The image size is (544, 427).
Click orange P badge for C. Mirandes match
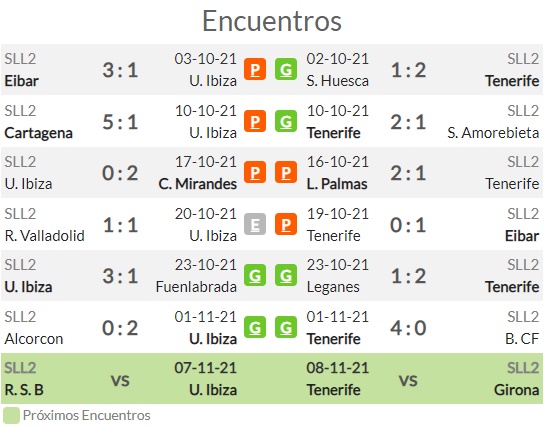pos(255,172)
